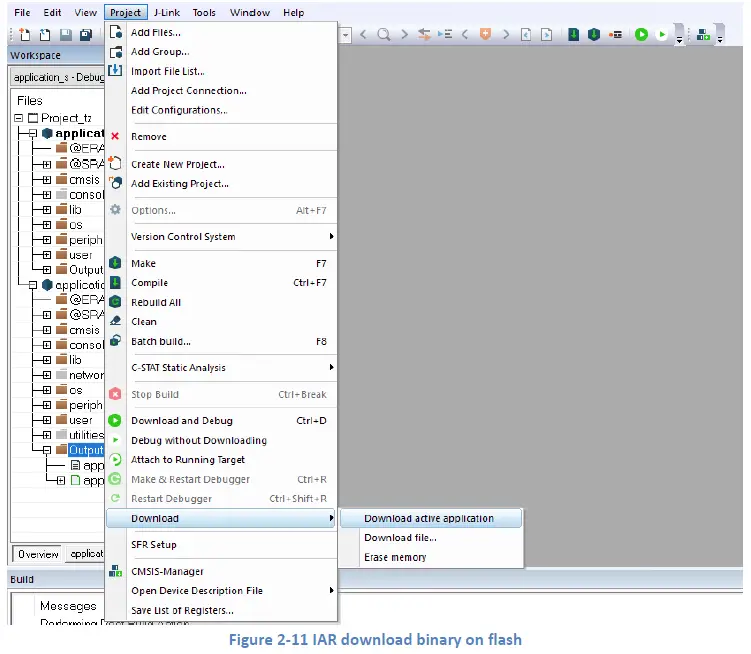Switch to the Overview workspace tab
Image resolution: width=751 pixels, height=654 pixels.
pos(38,554)
